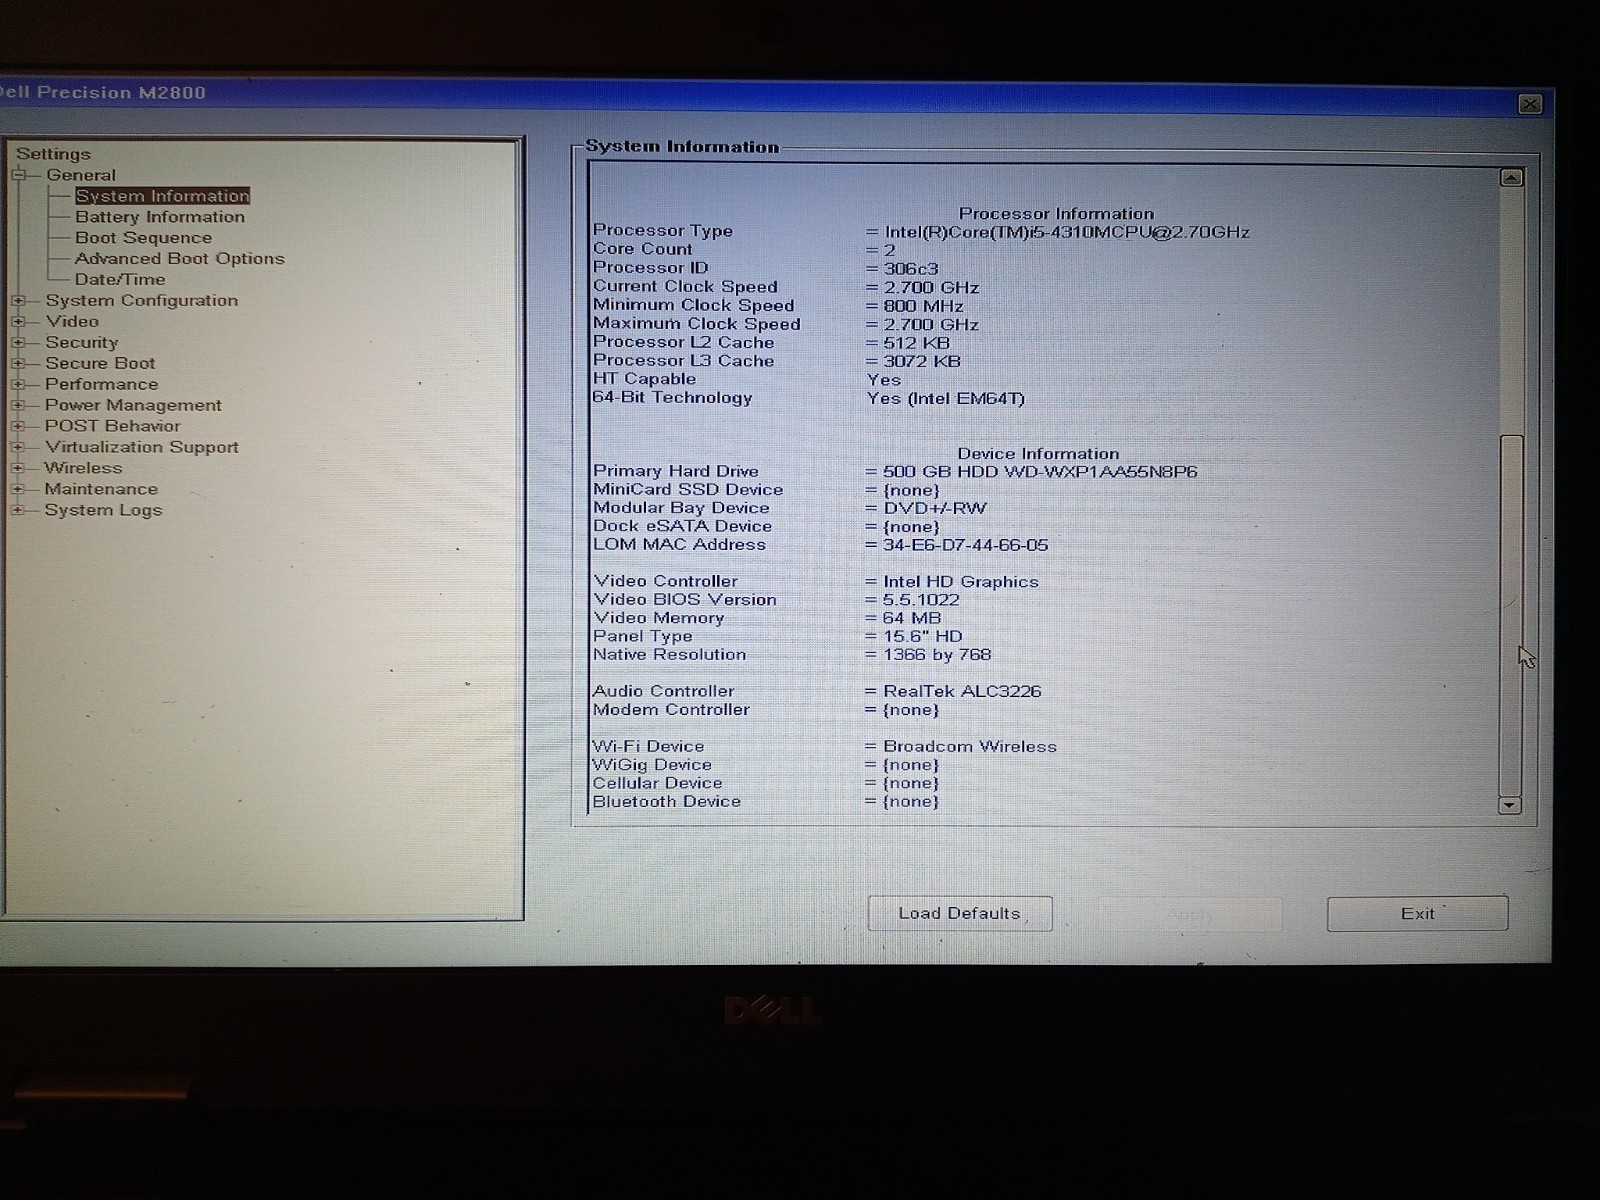Select the System Configuration label

(142, 300)
